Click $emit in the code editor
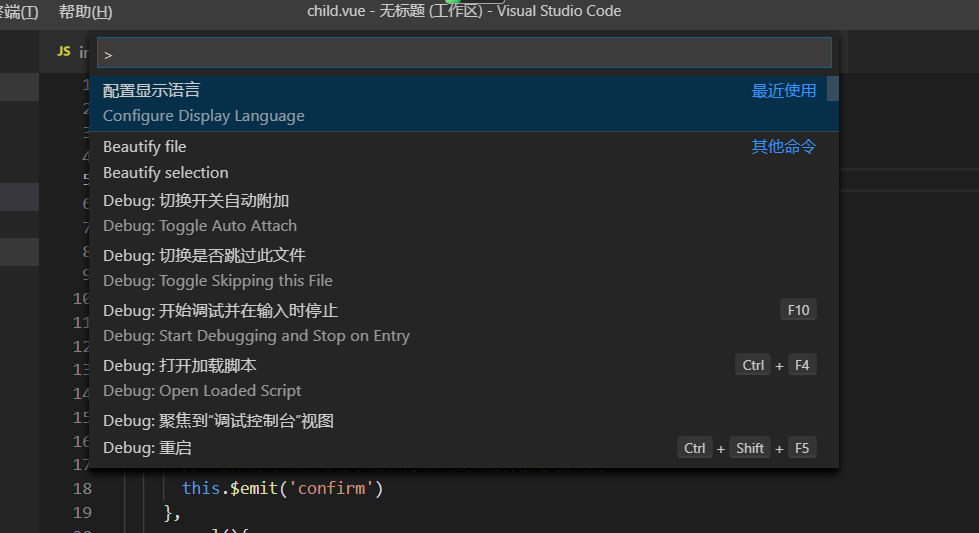Viewport: 979px width, 533px height. (x=253, y=488)
